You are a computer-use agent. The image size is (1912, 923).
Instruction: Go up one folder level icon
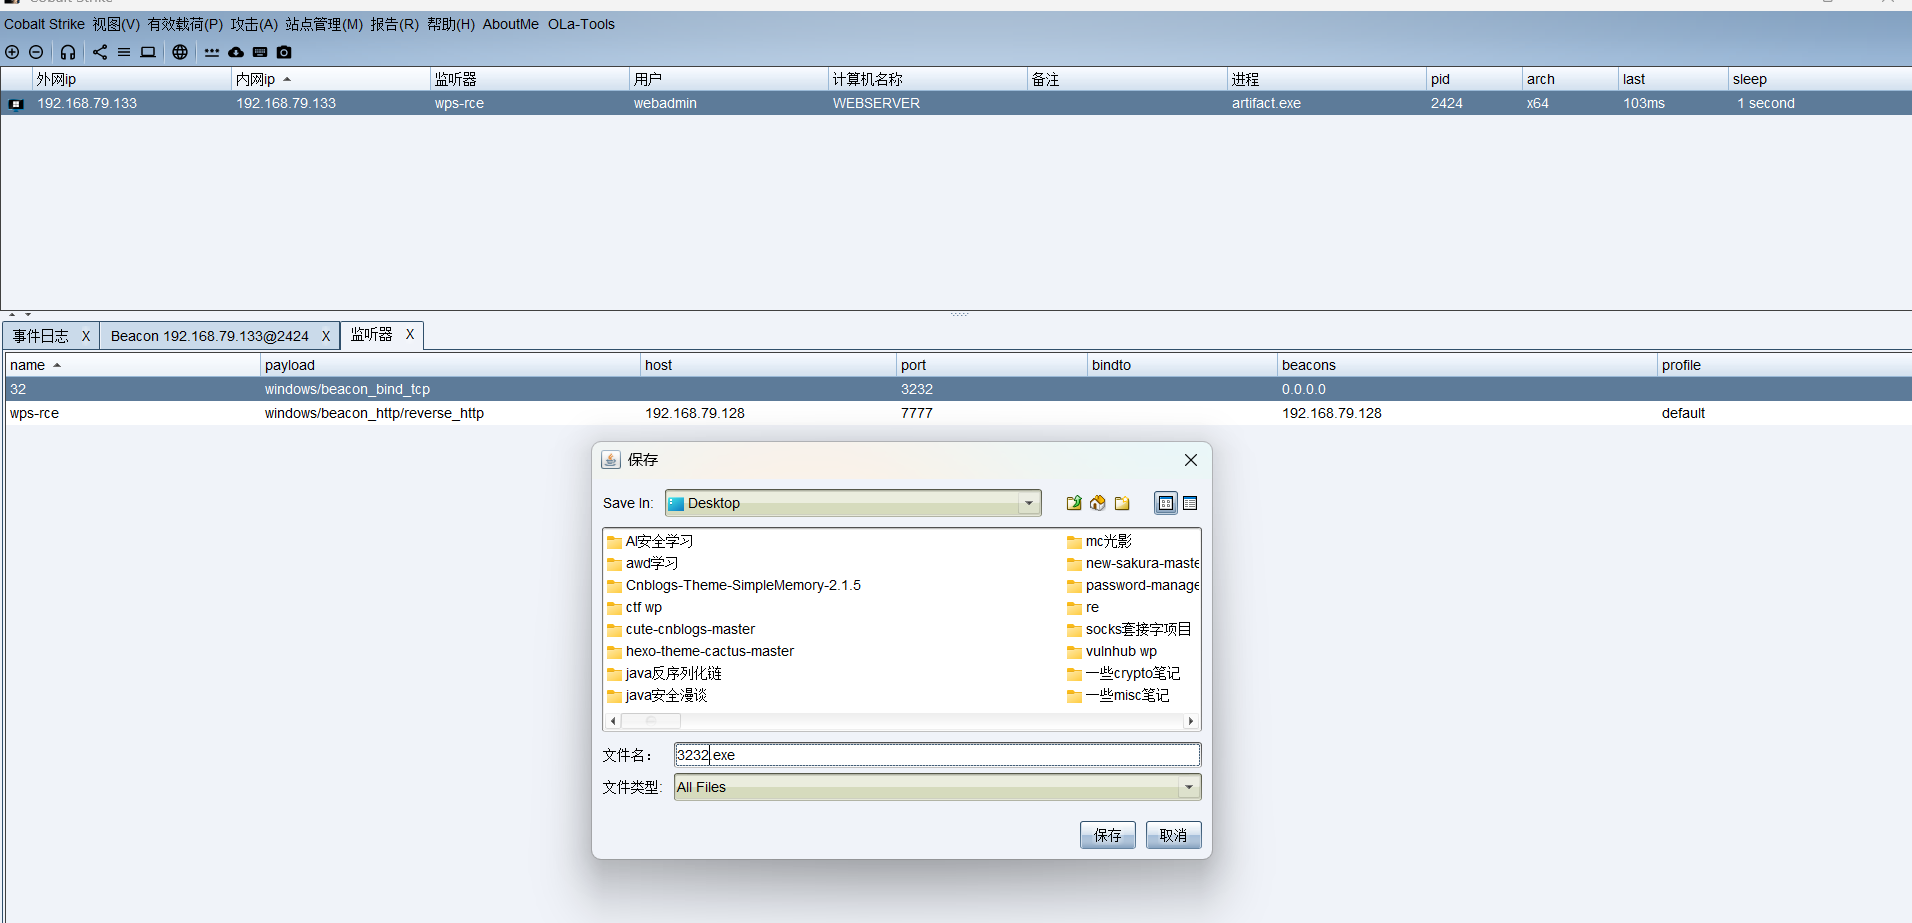[1074, 503]
